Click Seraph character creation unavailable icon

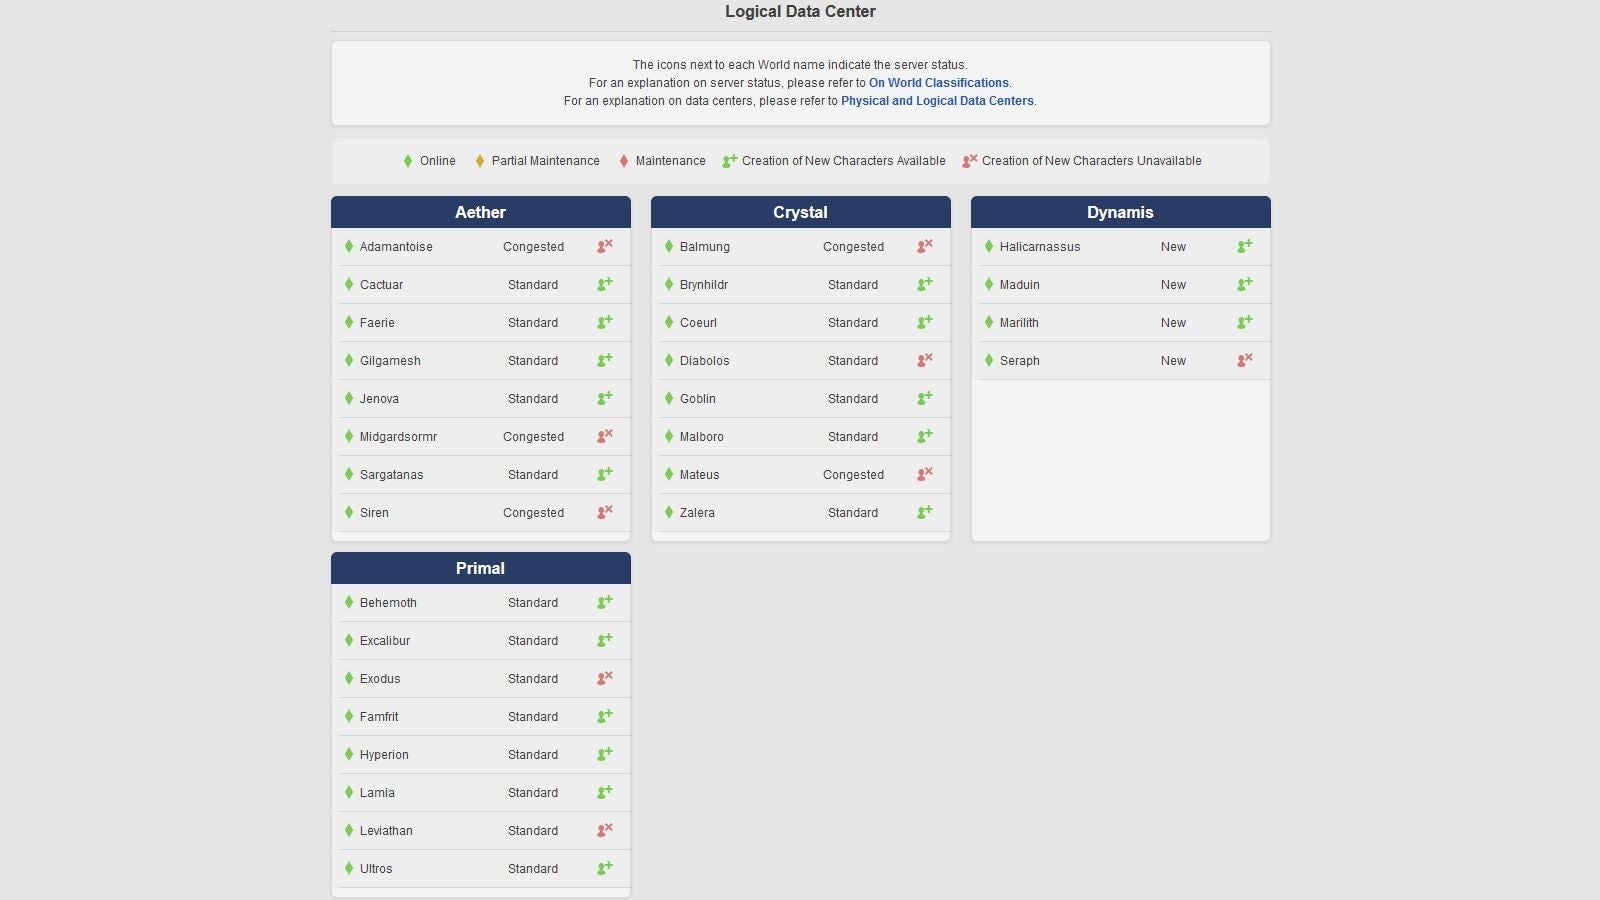click(1245, 360)
